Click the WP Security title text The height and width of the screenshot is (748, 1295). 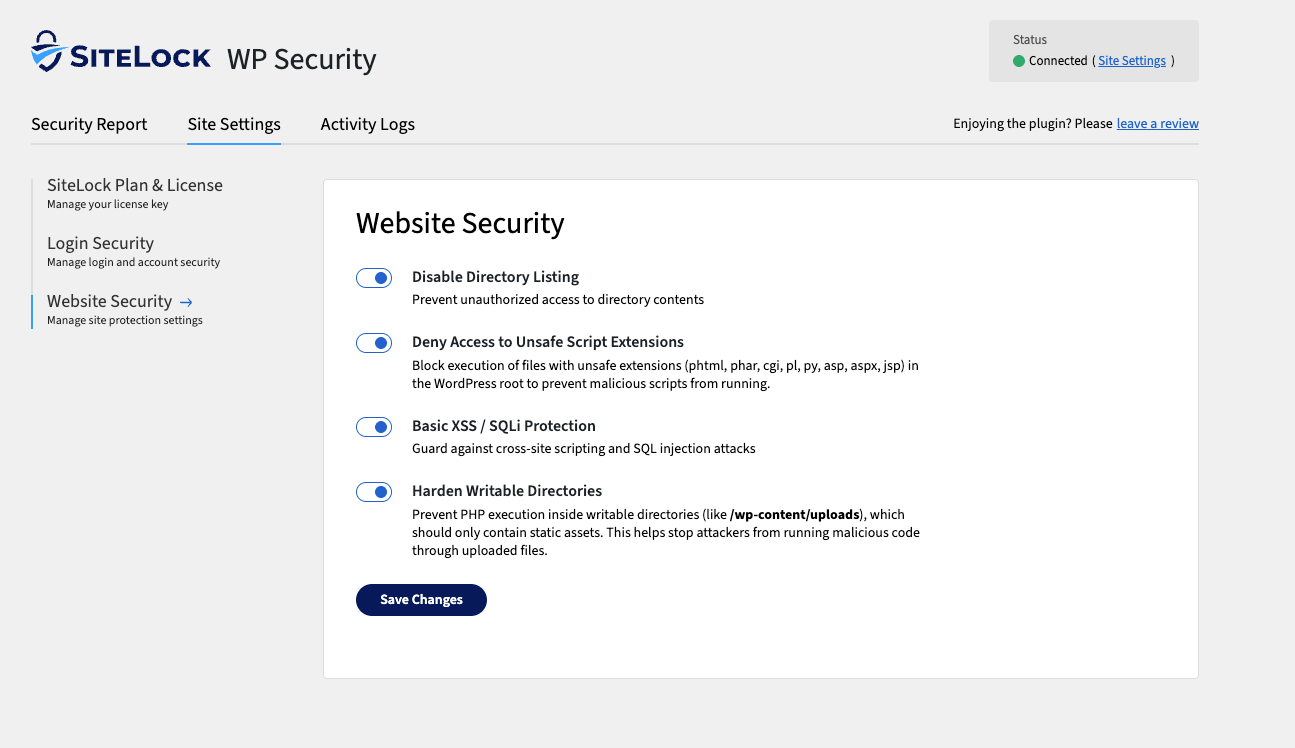[x=301, y=60]
